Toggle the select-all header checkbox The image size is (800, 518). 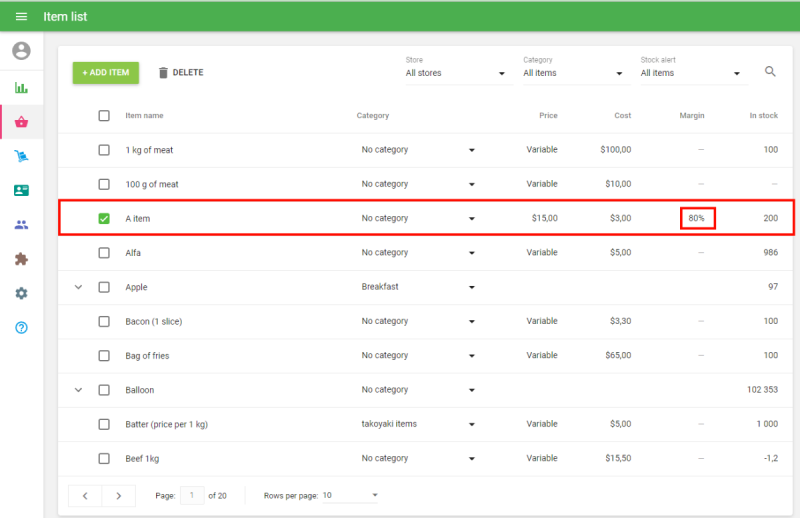[x=104, y=116]
